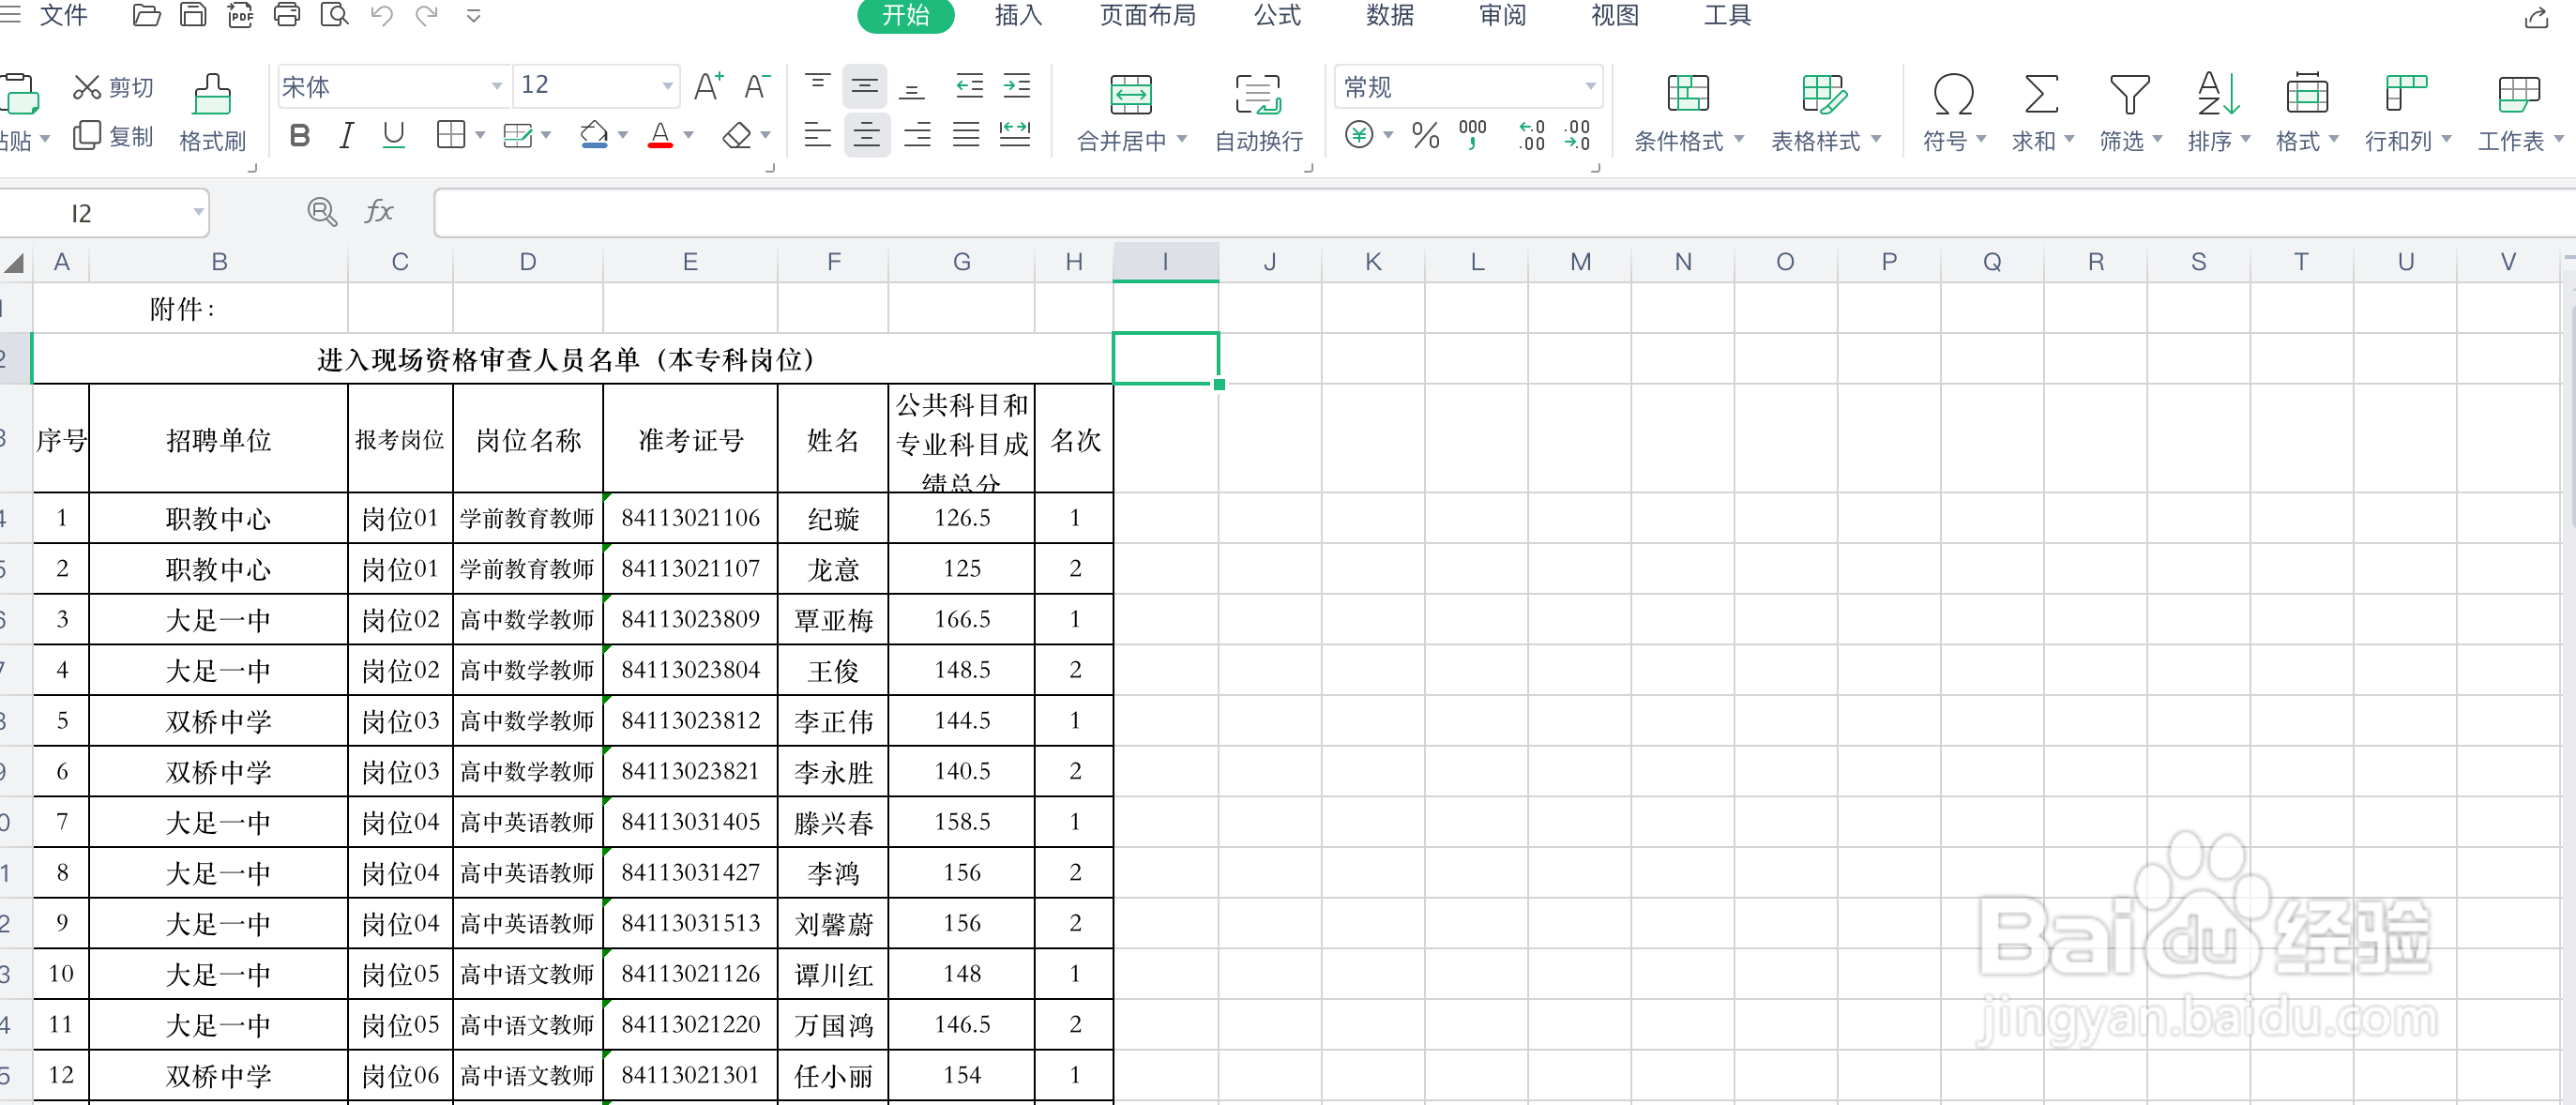Apply cell borders icon

[451, 135]
